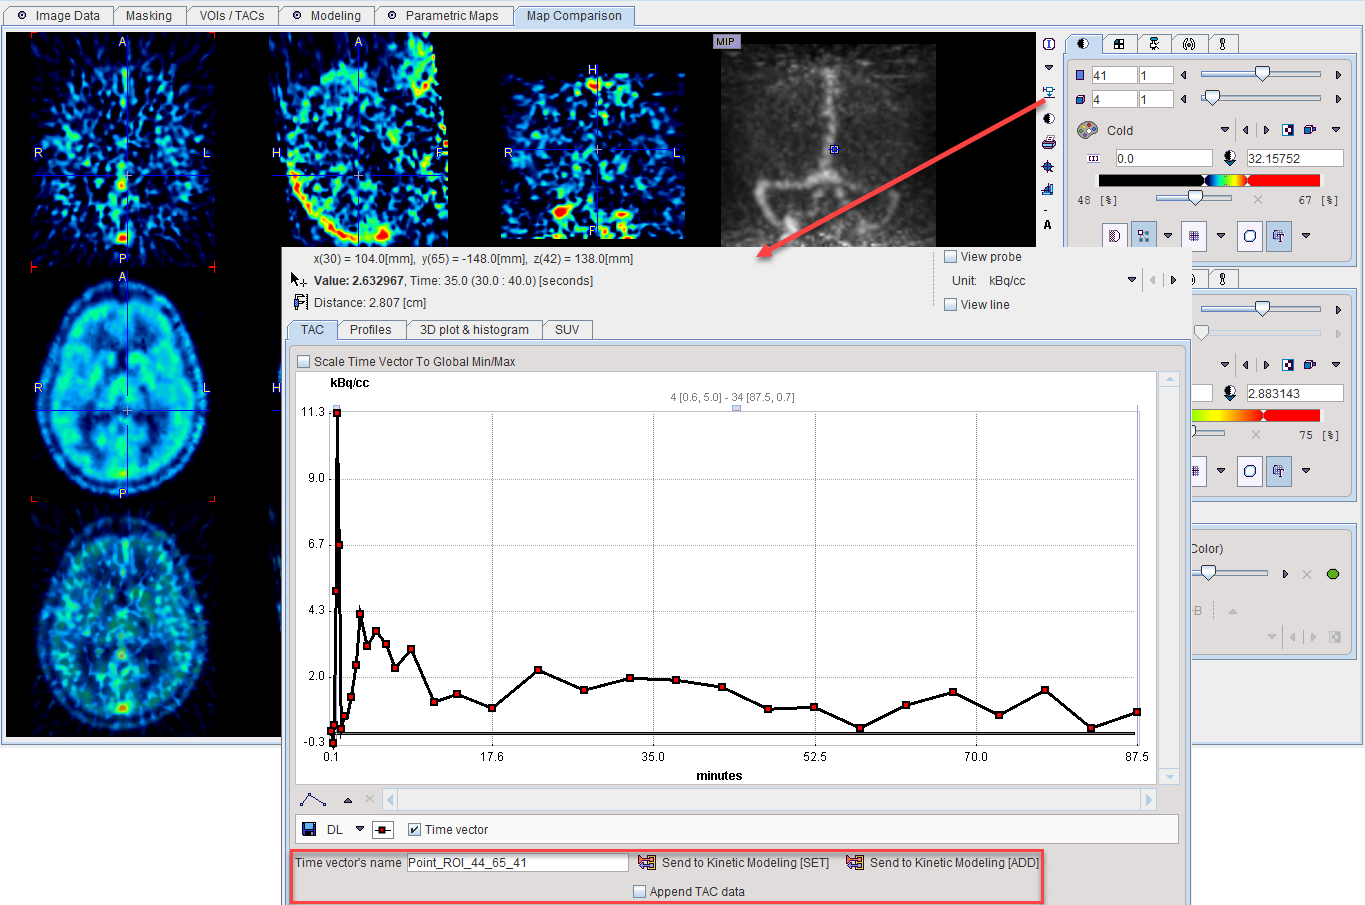Open the DL dropdown arrow below the plot
This screenshot has height=905, width=1365.
tap(360, 829)
